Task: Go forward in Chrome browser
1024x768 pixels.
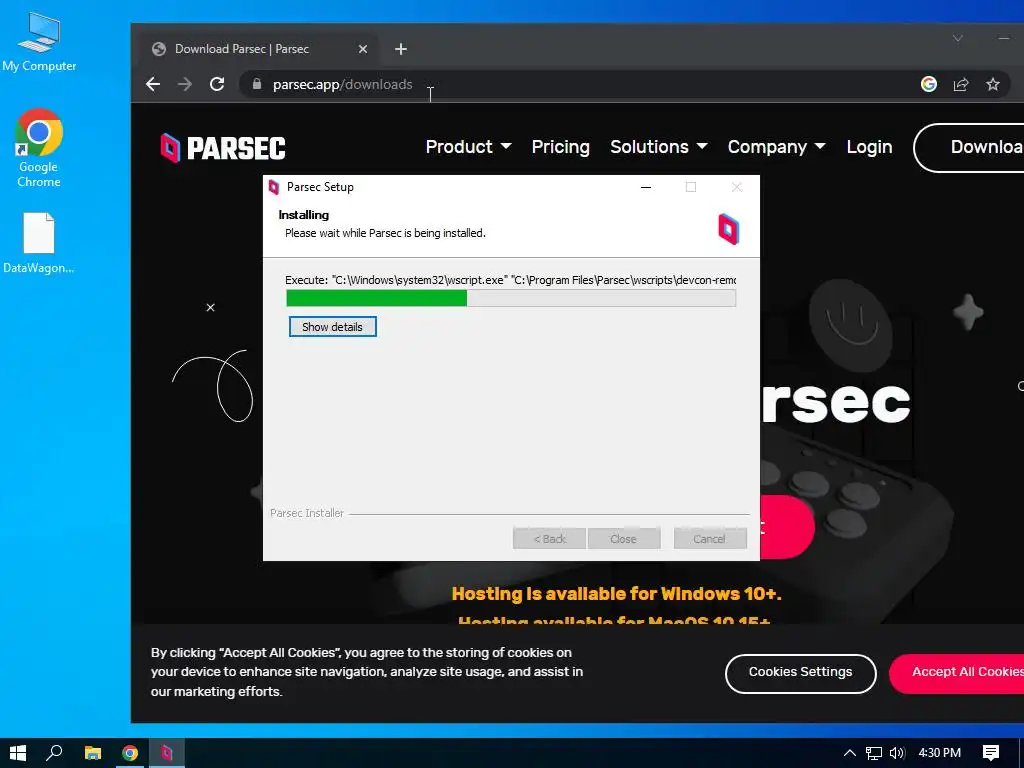Action: [x=185, y=84]
